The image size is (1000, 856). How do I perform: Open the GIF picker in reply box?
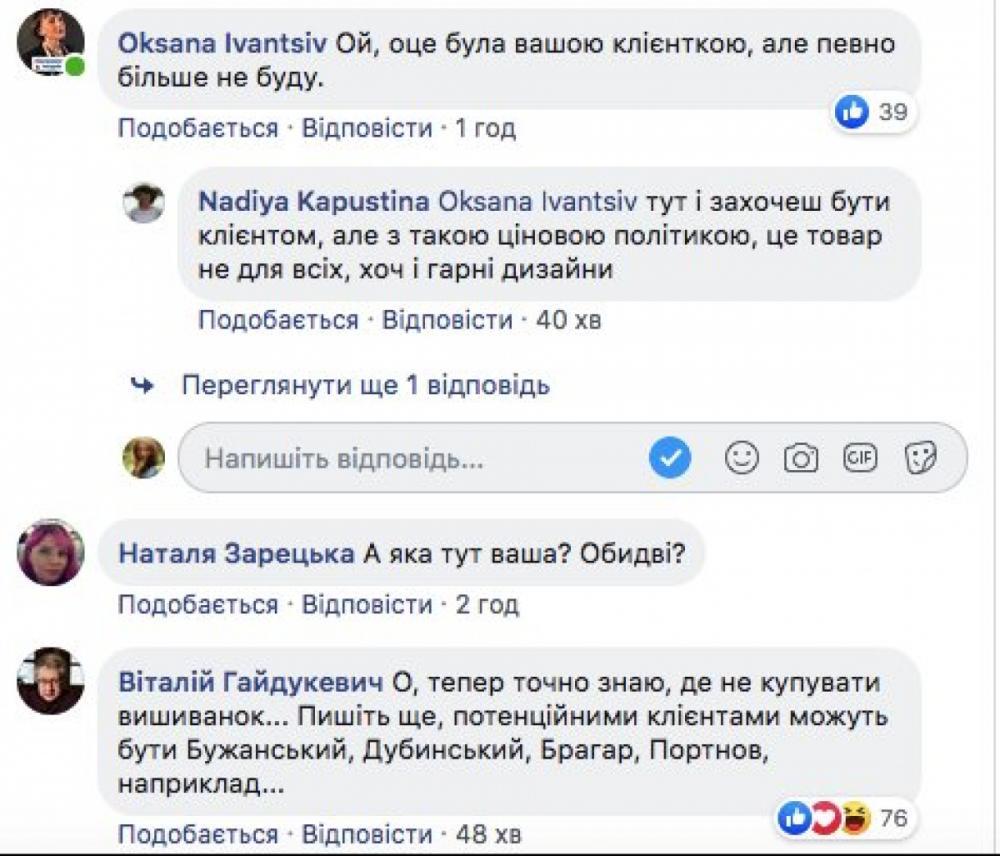pos(859,457)
